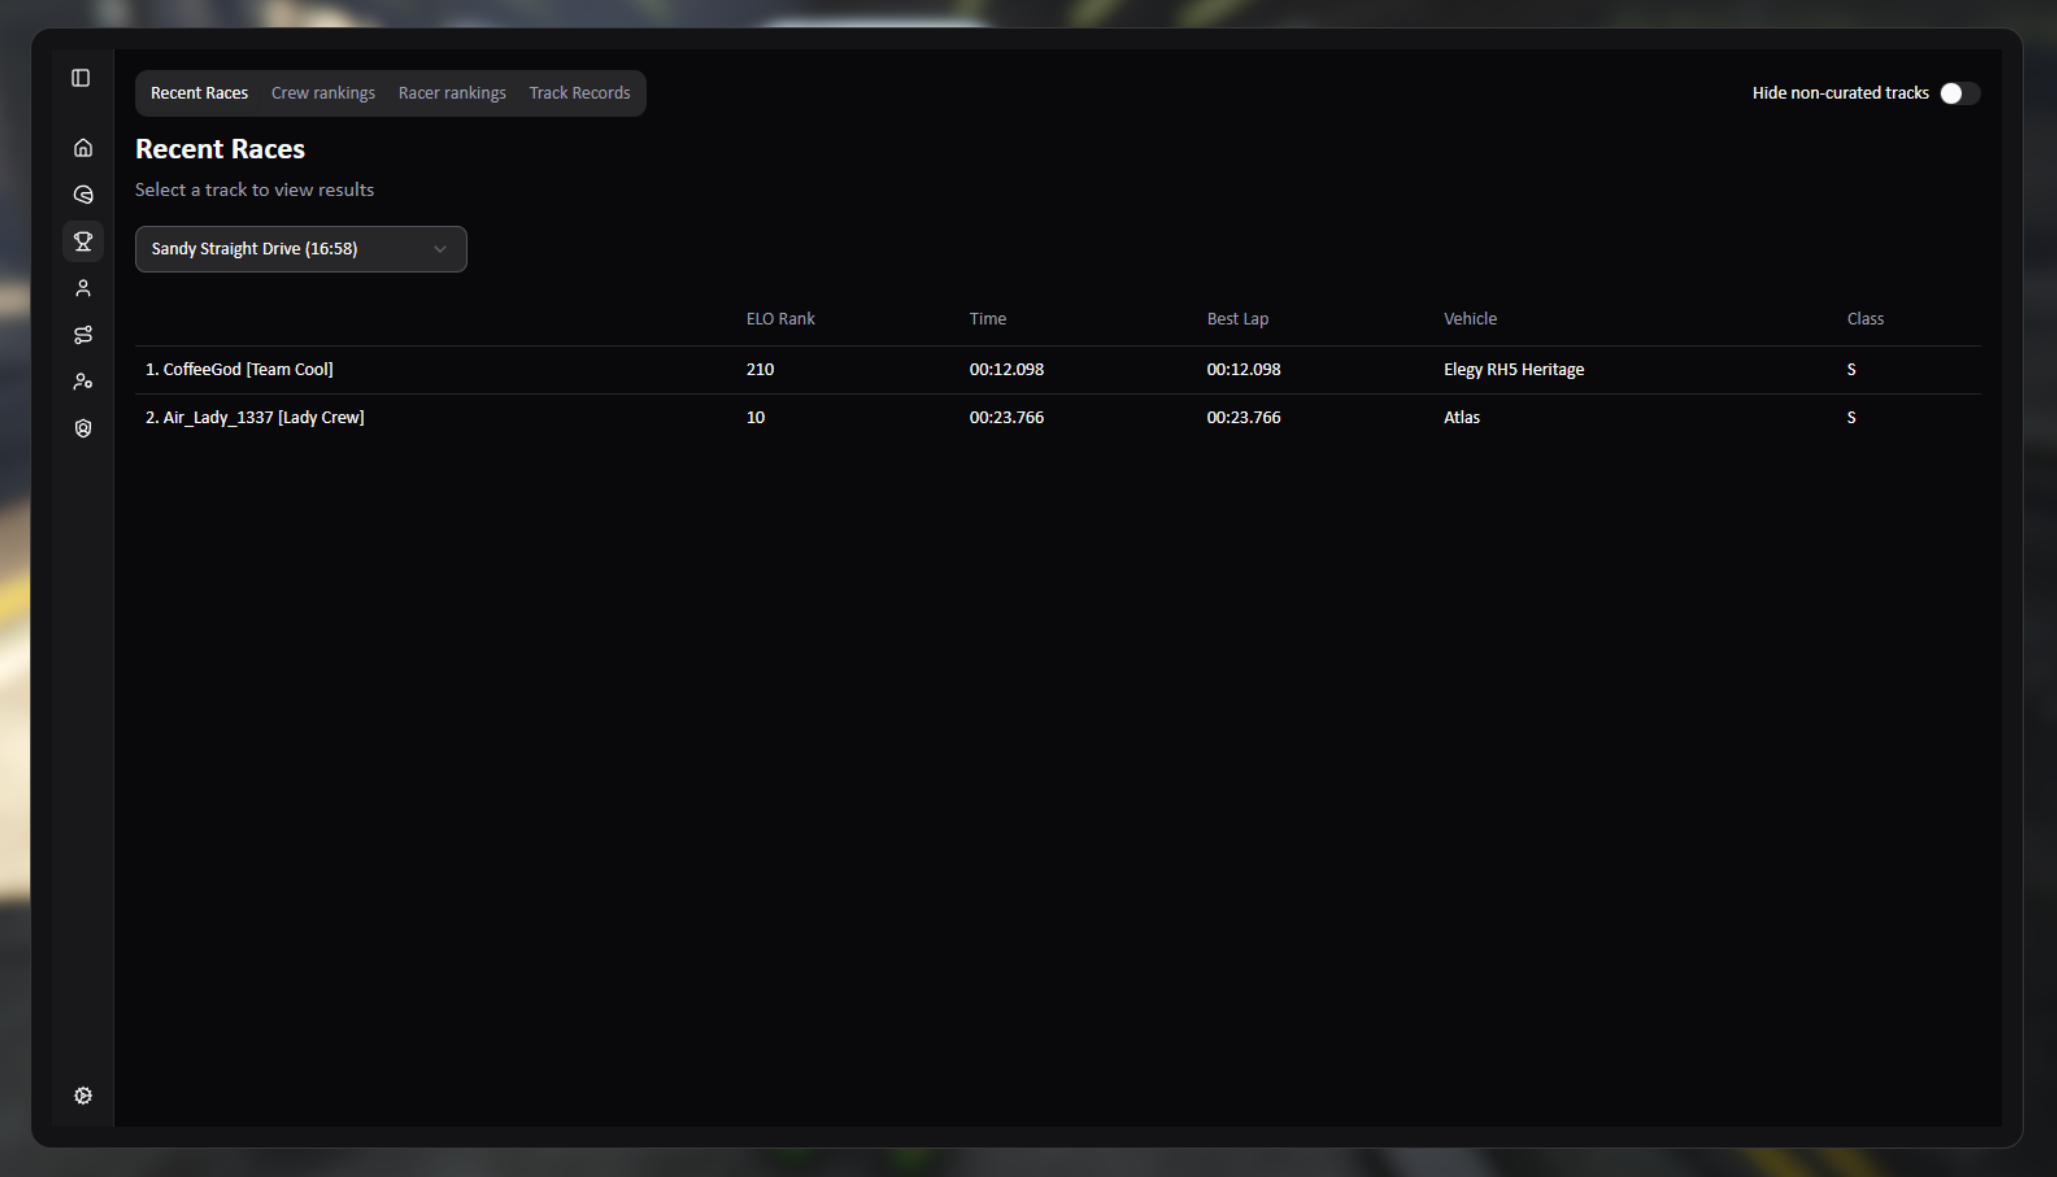Open the crew members icon
The image size is (2057, 1177).
(x=83, y=381)
